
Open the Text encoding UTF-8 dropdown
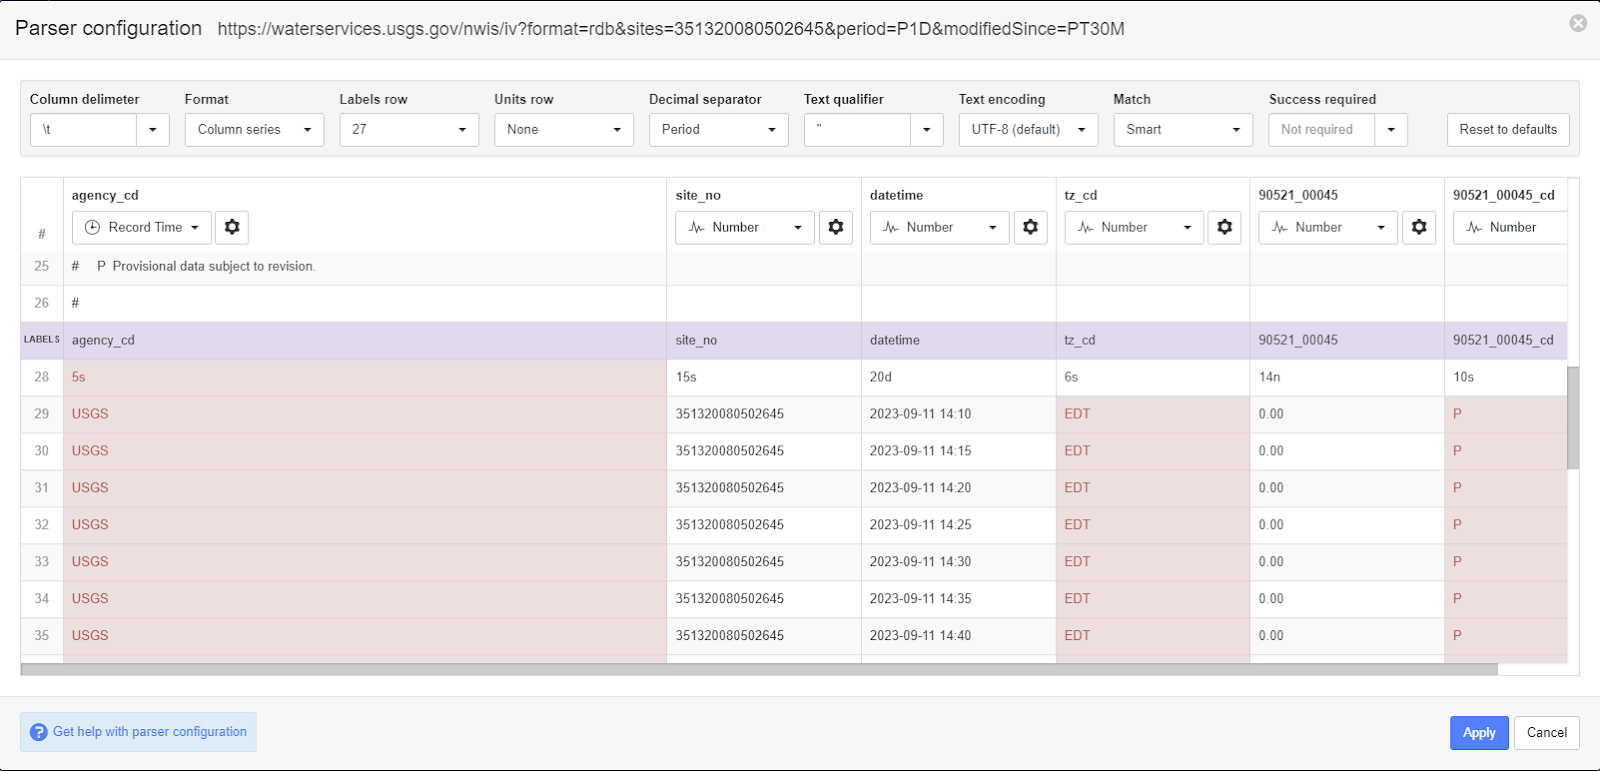pos(1028,130)
